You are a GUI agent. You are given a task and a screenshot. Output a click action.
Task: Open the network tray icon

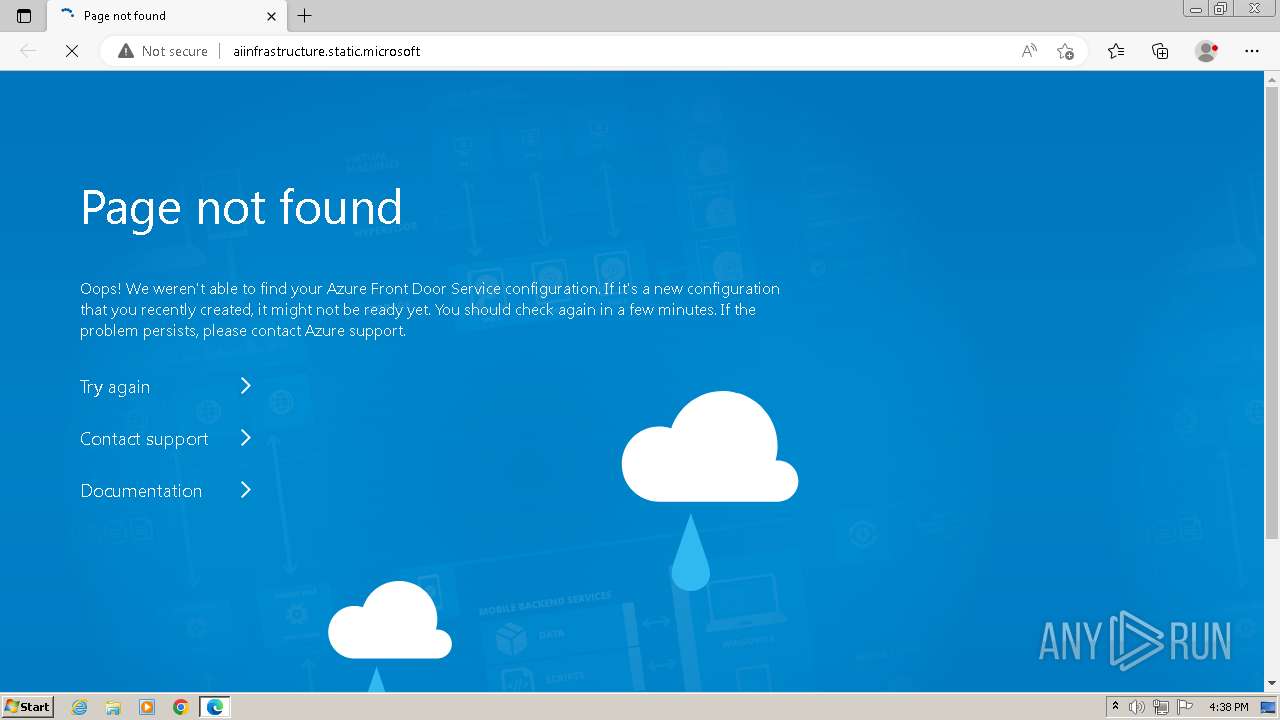1161,707
